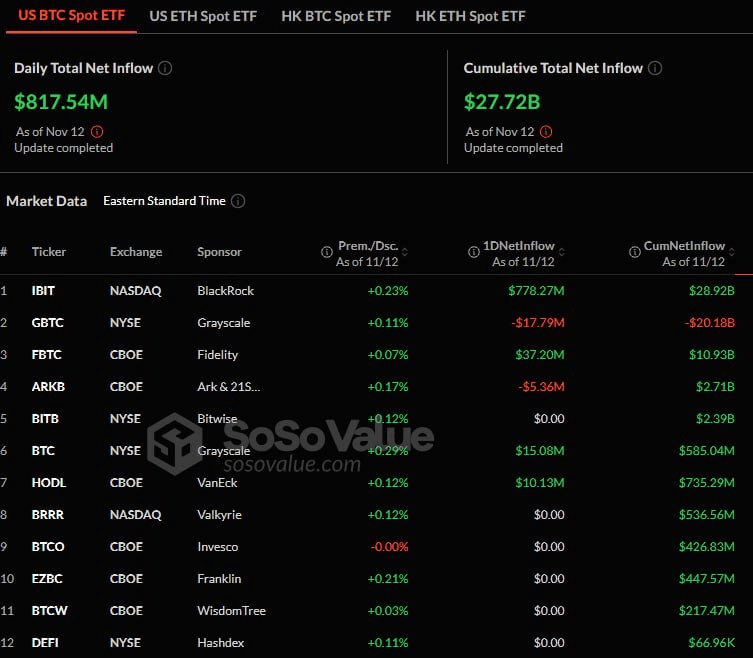753x658 pixels.
Task: Click FBTC's $37.20M one-day inflow
Action: tap(540, 355)
